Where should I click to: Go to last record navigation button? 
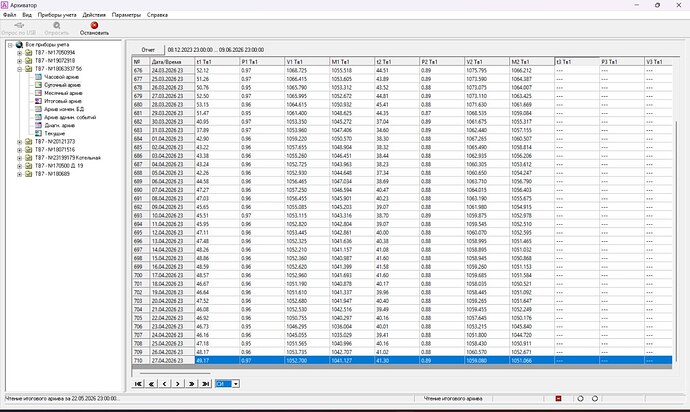pos(205,384)
